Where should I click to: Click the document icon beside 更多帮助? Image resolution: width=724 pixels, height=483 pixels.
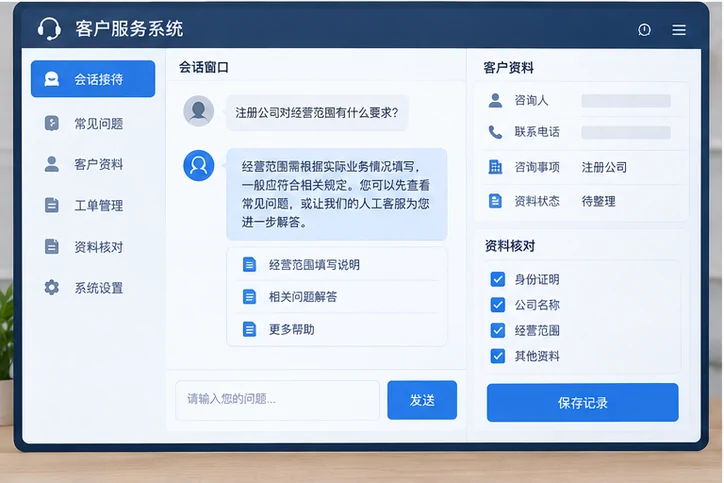pyautogui.click(x=249, y=329)
